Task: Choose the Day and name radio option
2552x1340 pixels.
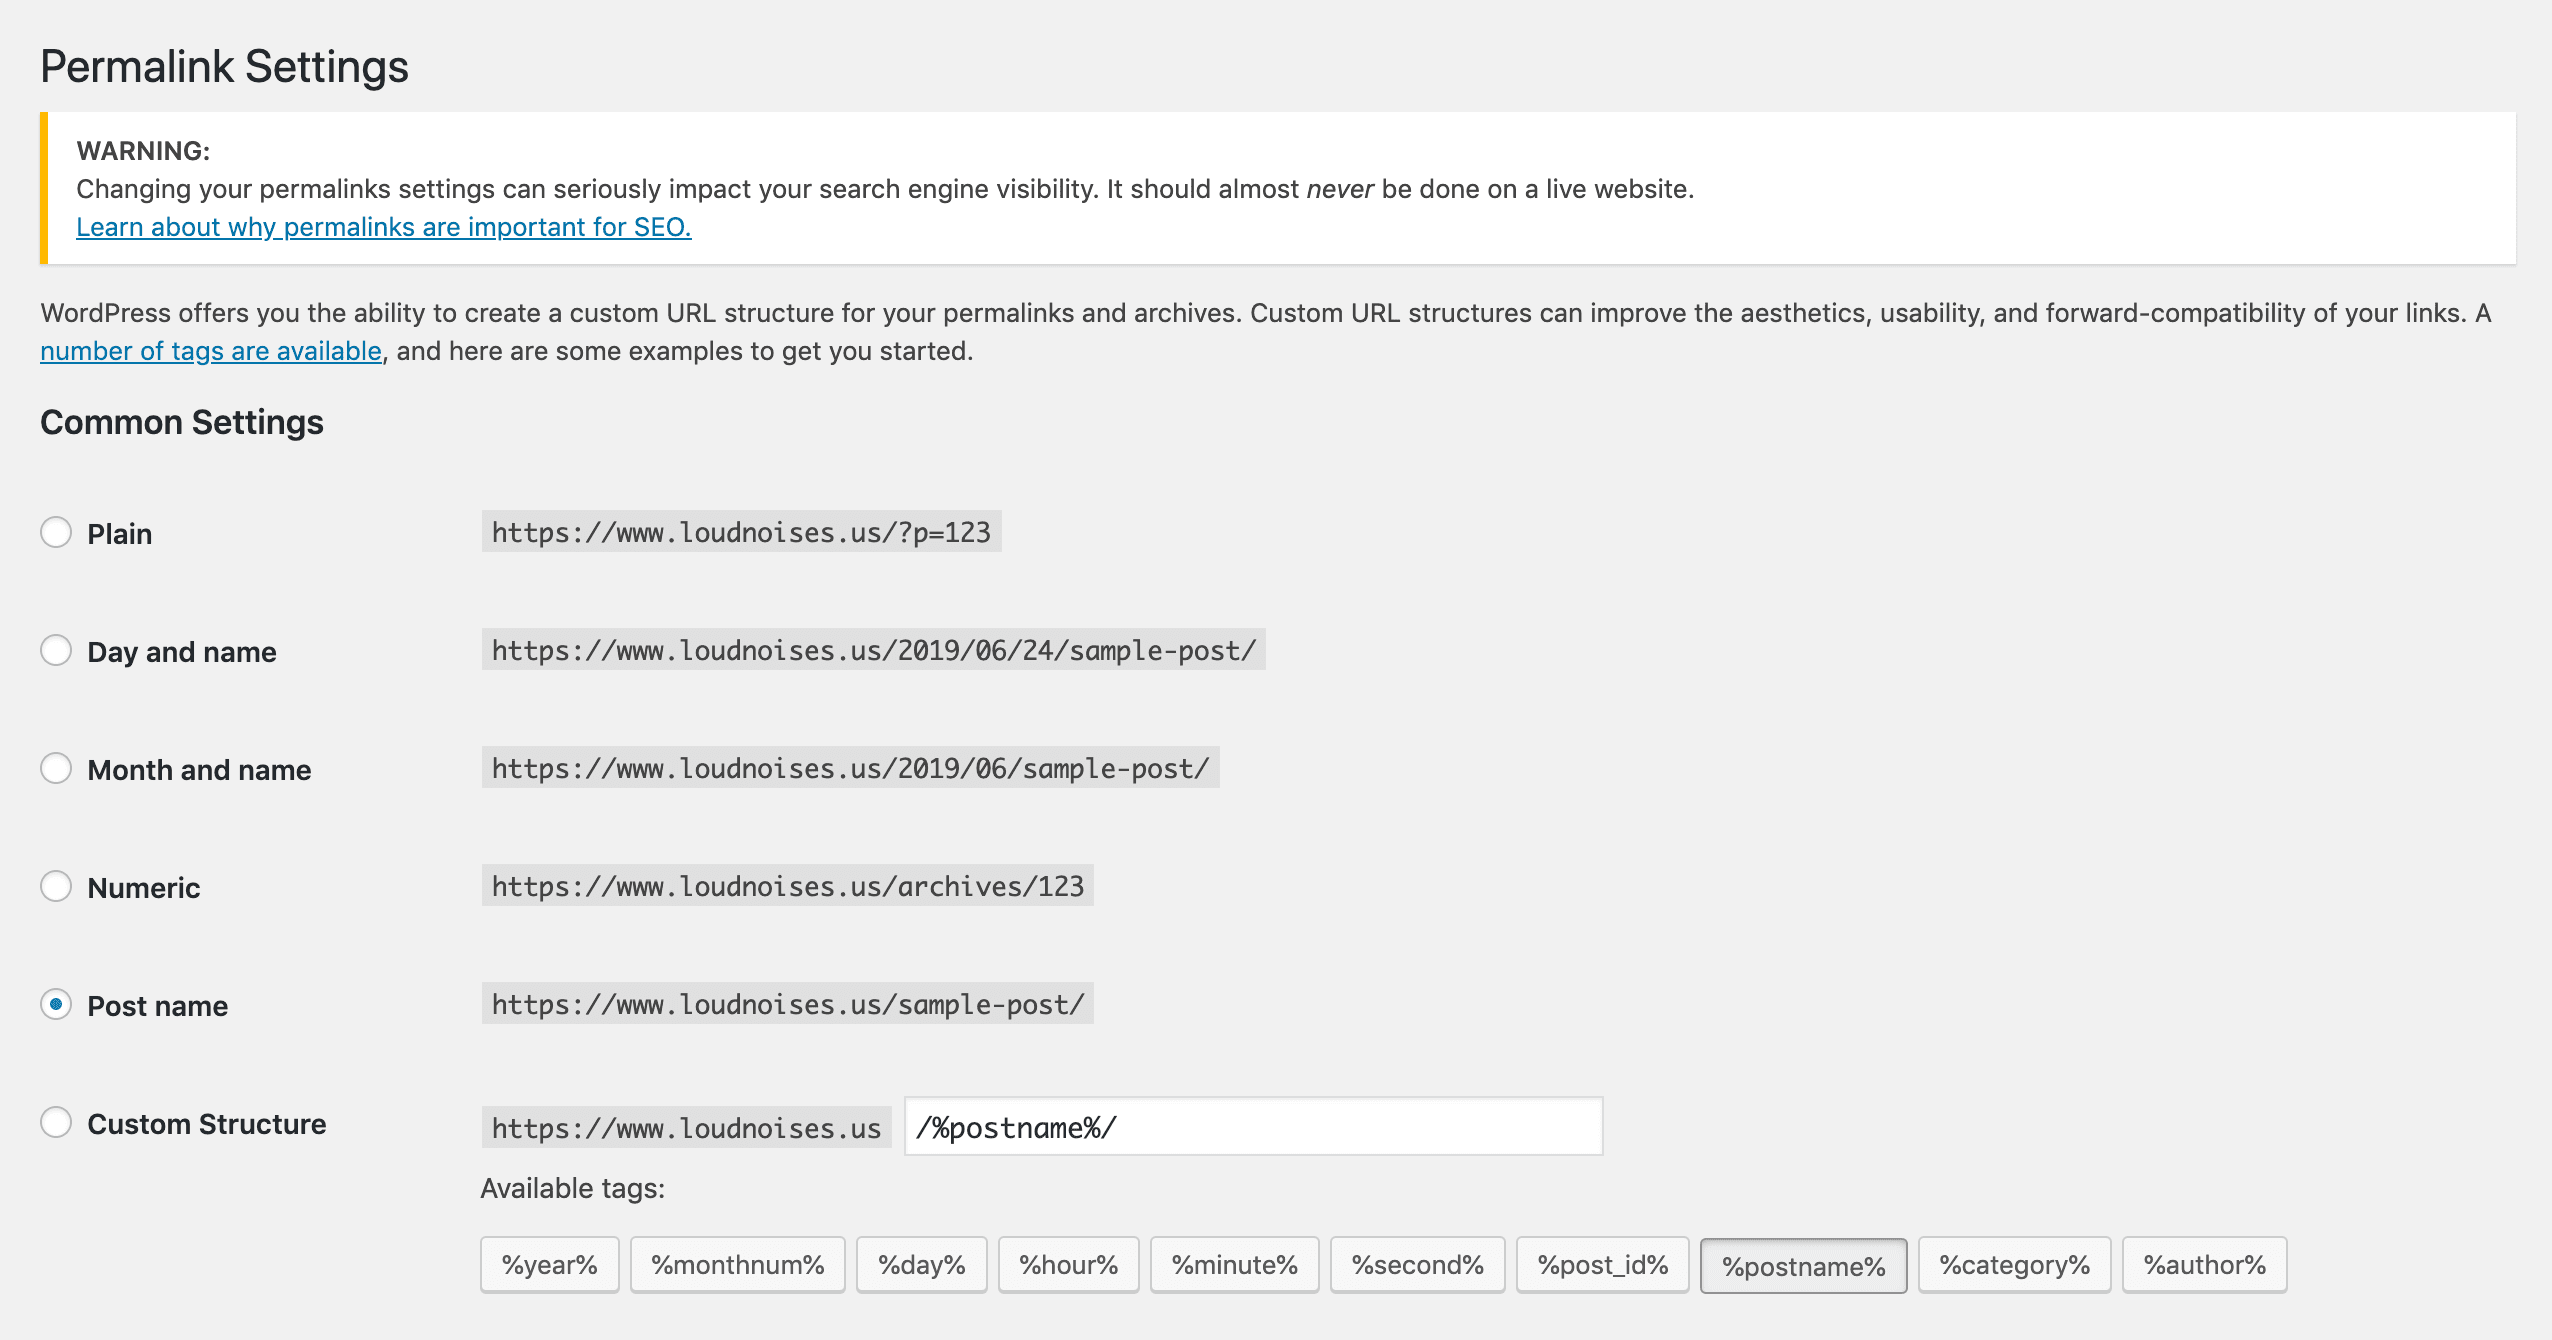Action: [x=56, y=650]
